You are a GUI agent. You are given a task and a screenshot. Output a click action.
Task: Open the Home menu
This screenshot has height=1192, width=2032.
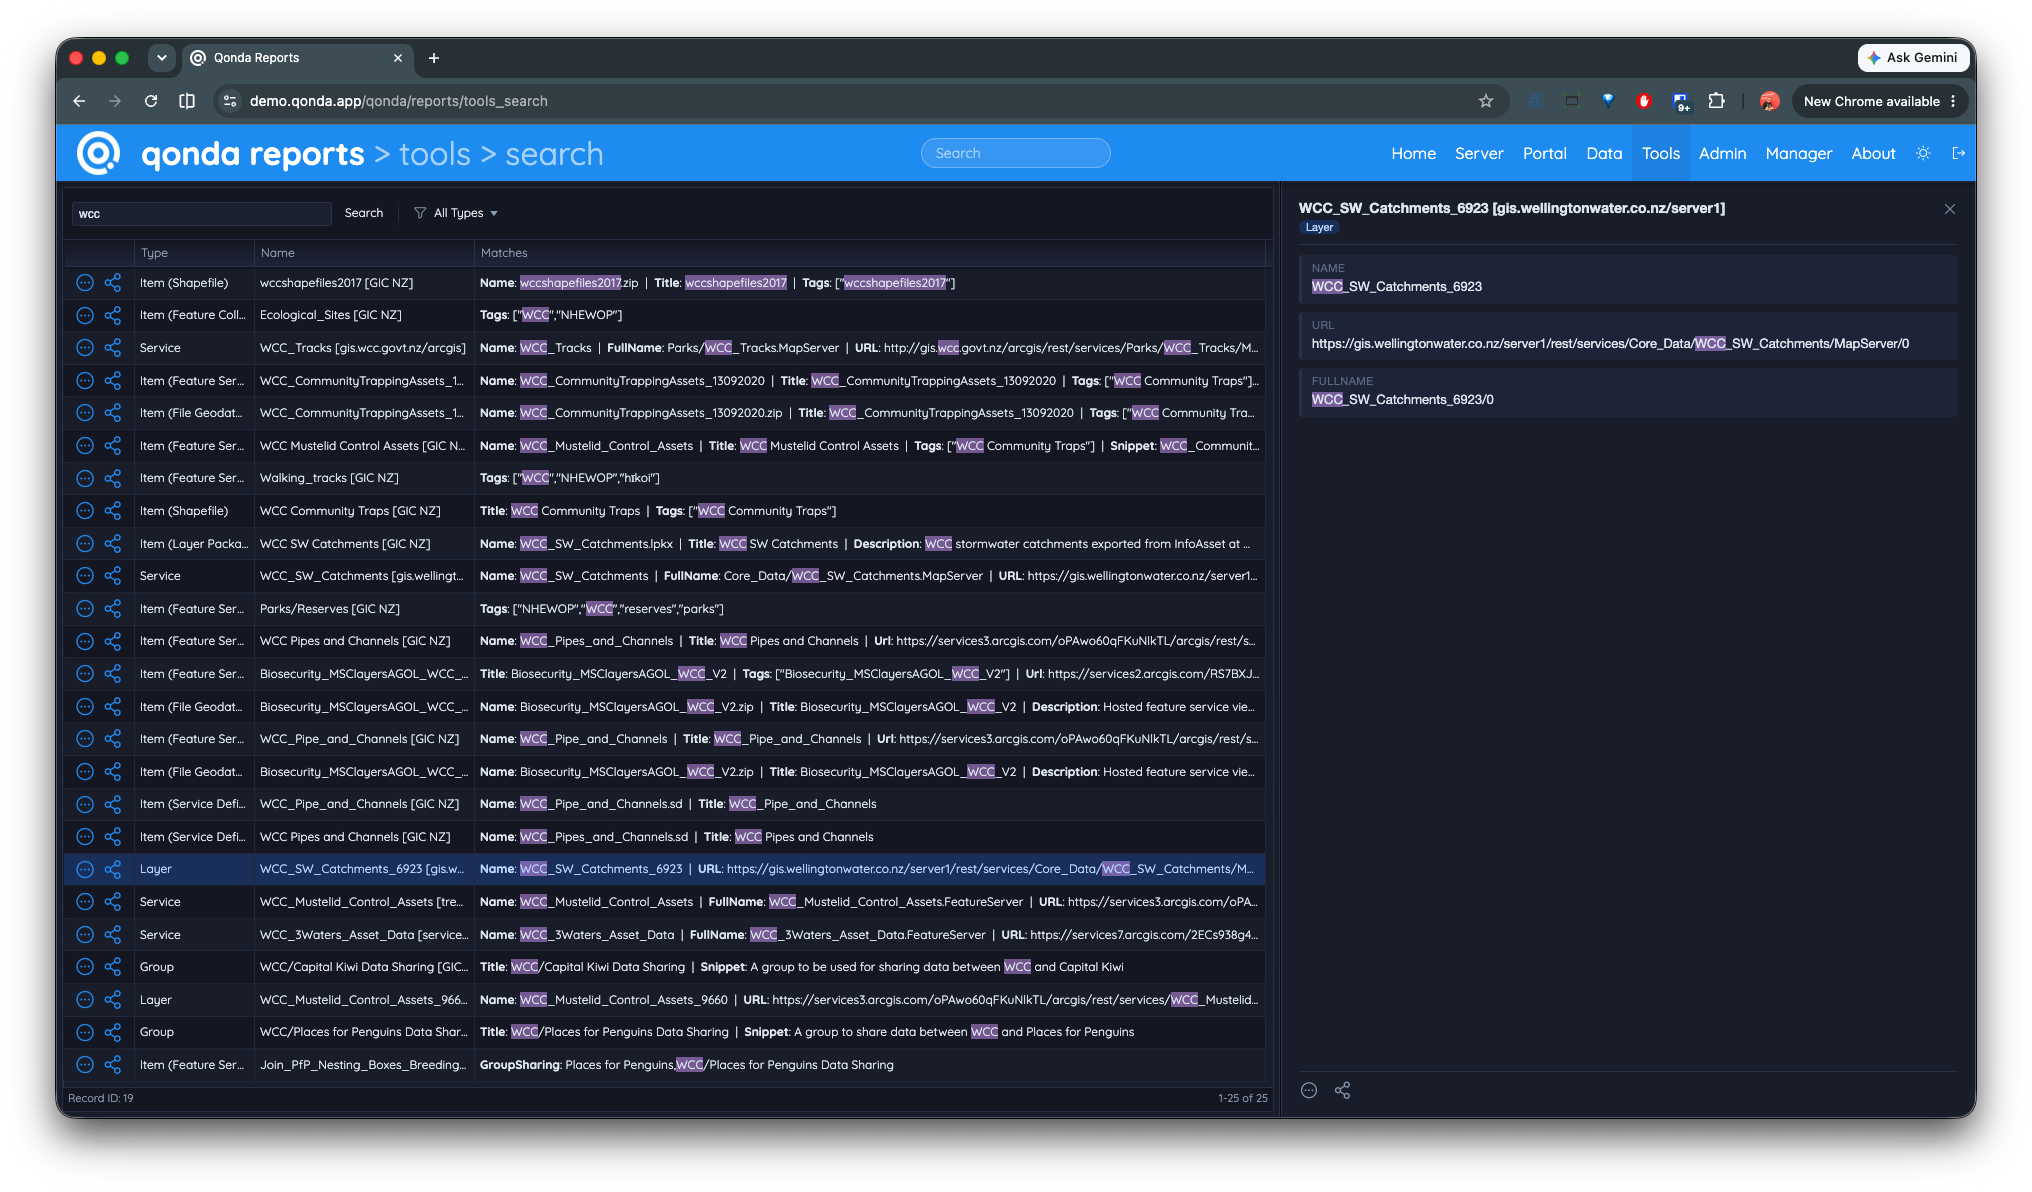(x=1413, y=153)
